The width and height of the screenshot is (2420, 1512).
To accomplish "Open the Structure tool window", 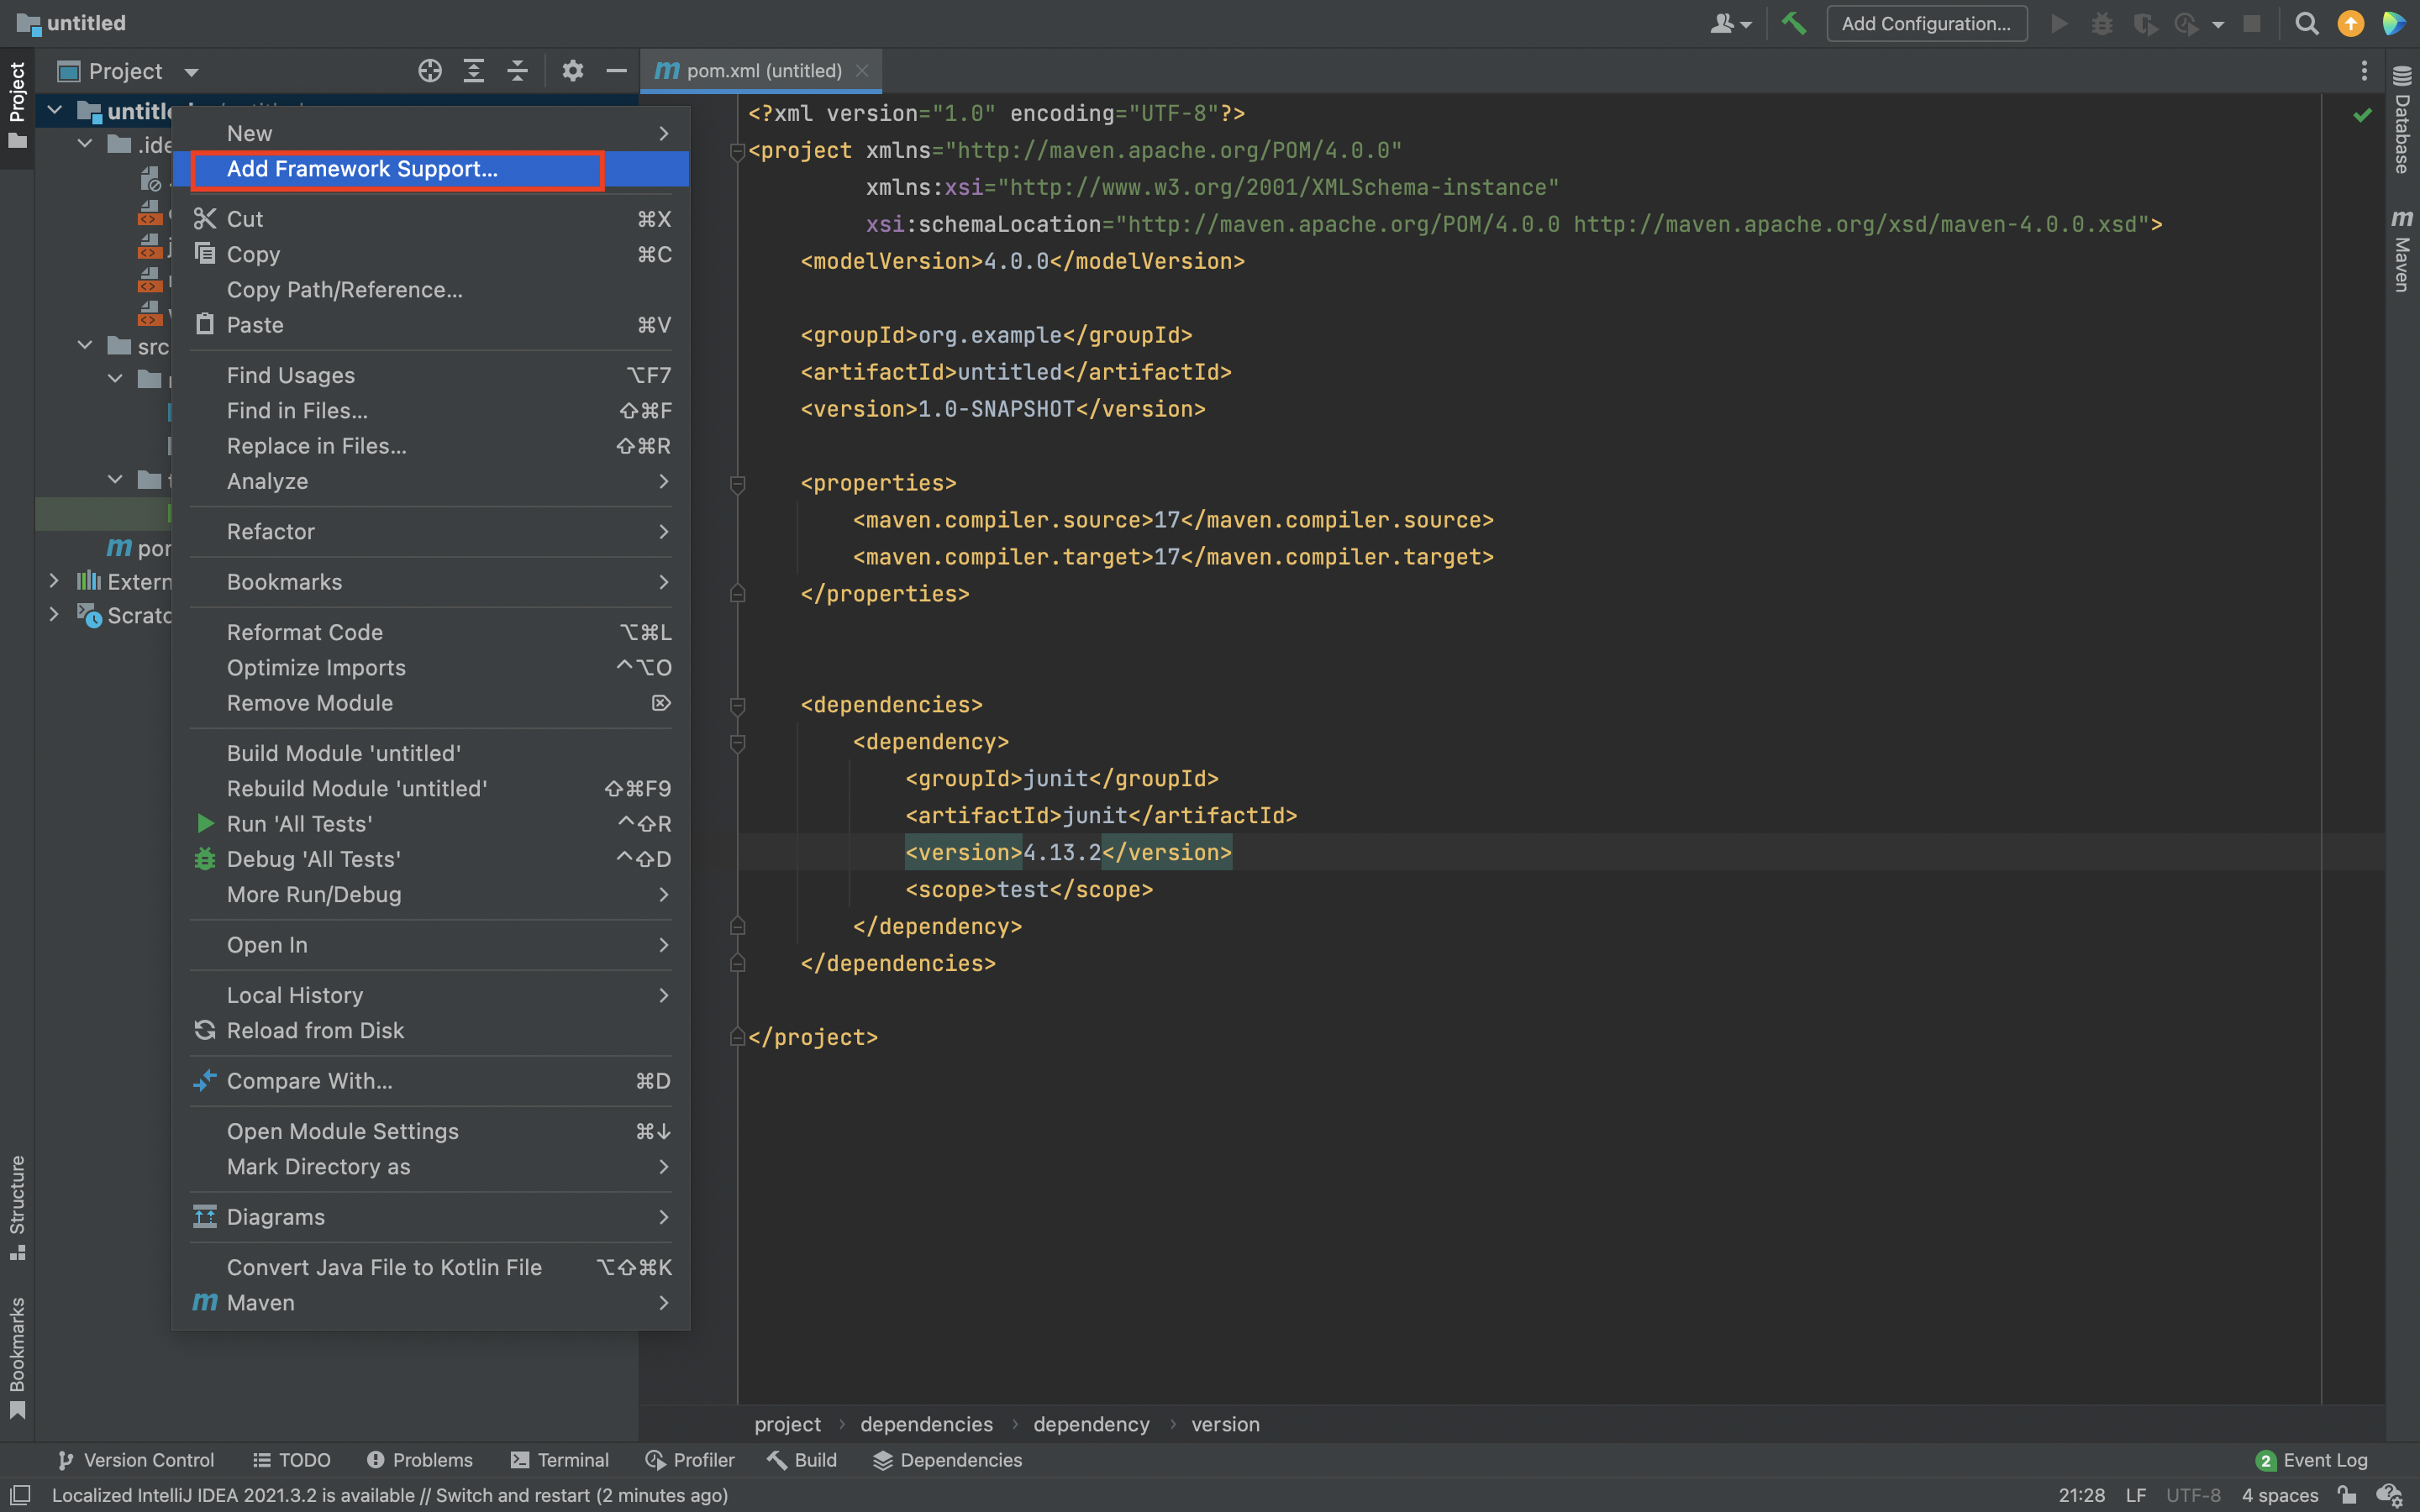I will click(x=17, y=1206).
